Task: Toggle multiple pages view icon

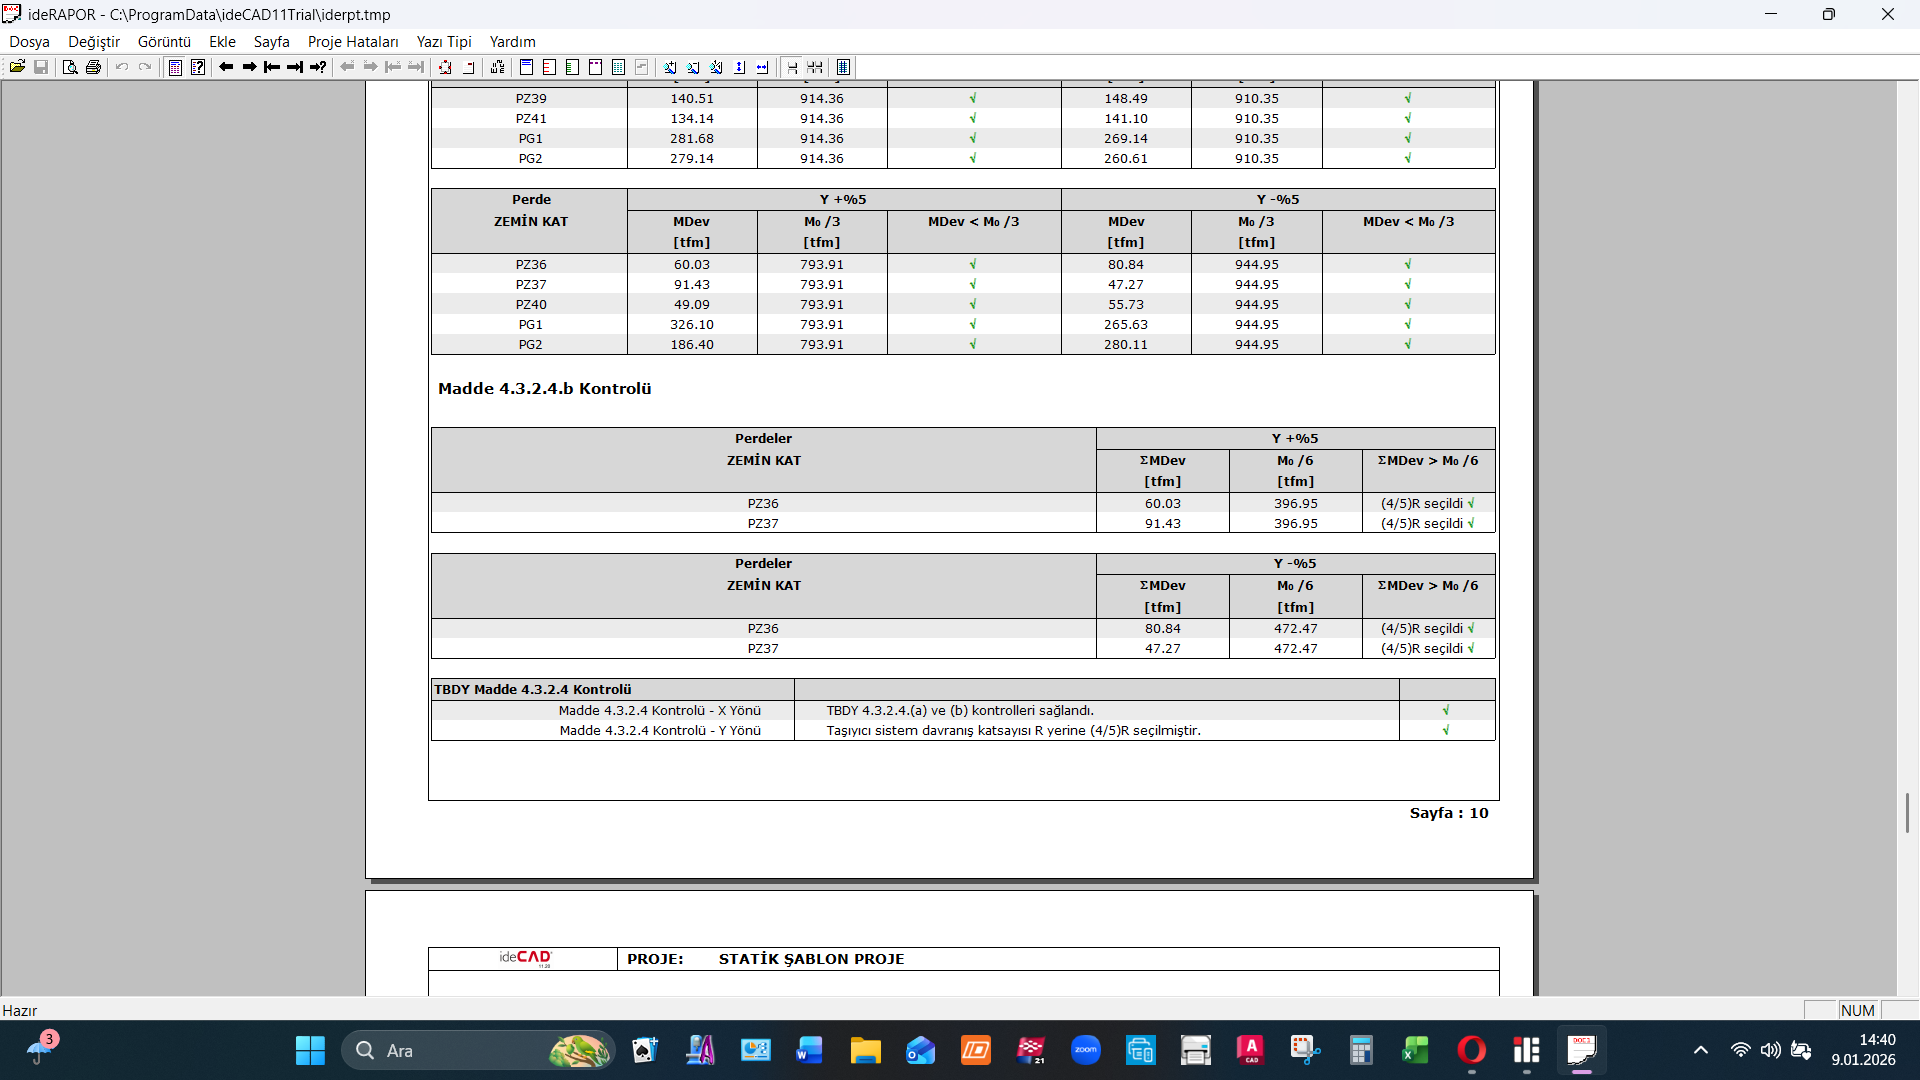Action: [815, 67]
